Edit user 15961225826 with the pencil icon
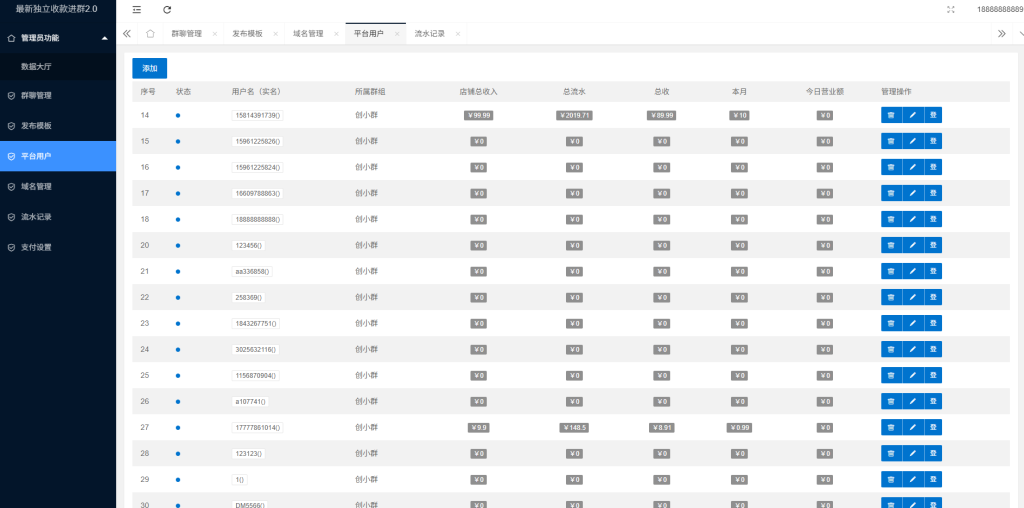This screenshot has height=508, width=1024. (912, 141)
